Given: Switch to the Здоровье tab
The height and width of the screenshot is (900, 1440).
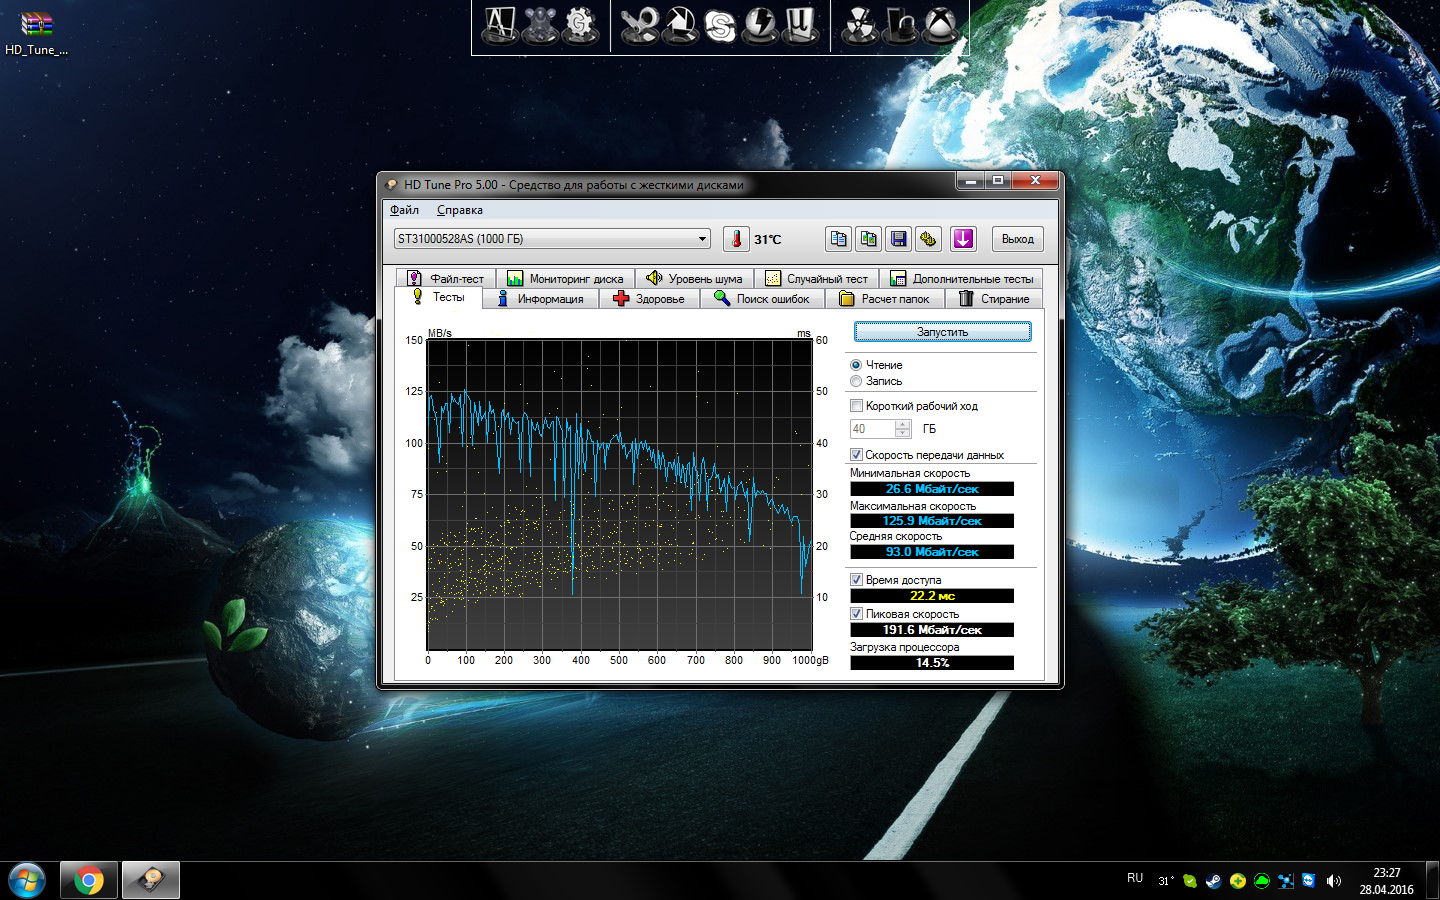Looking at the screenshot, I should click(649, 299).
